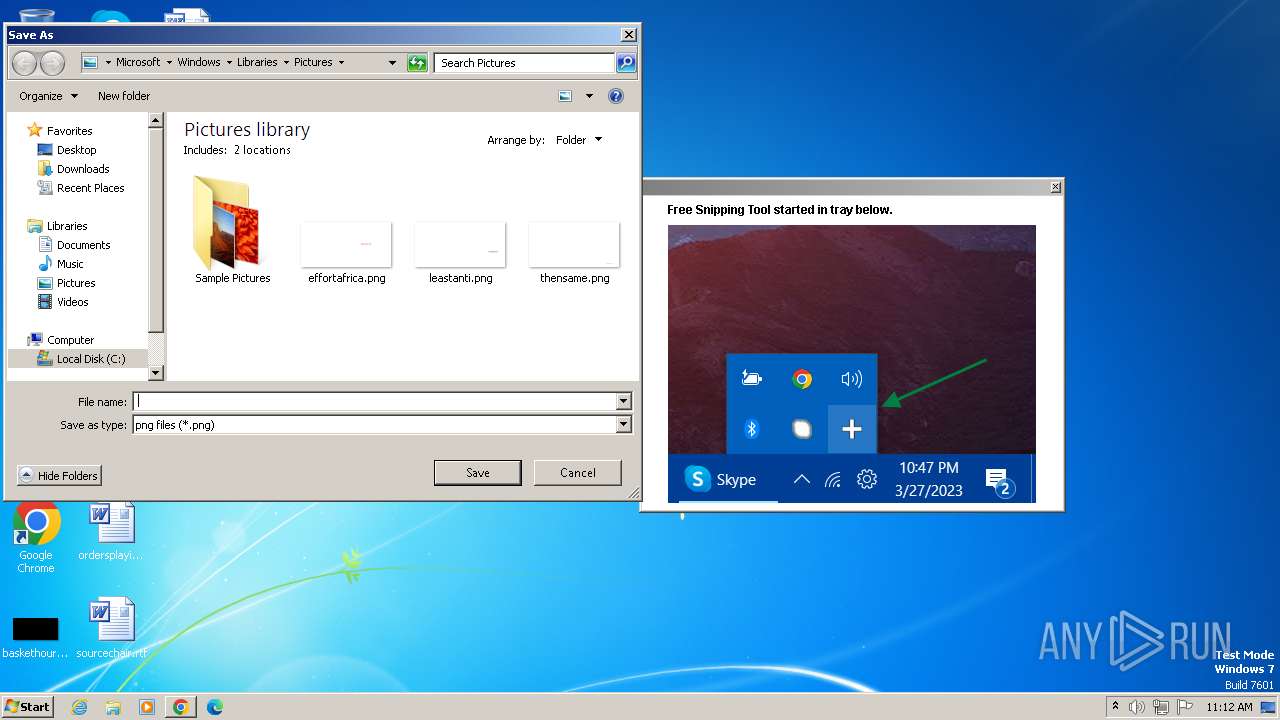Open the Save as type dropdown
Image resolution: width=1280 pixels, height=720 pixels.
point(624,424)
